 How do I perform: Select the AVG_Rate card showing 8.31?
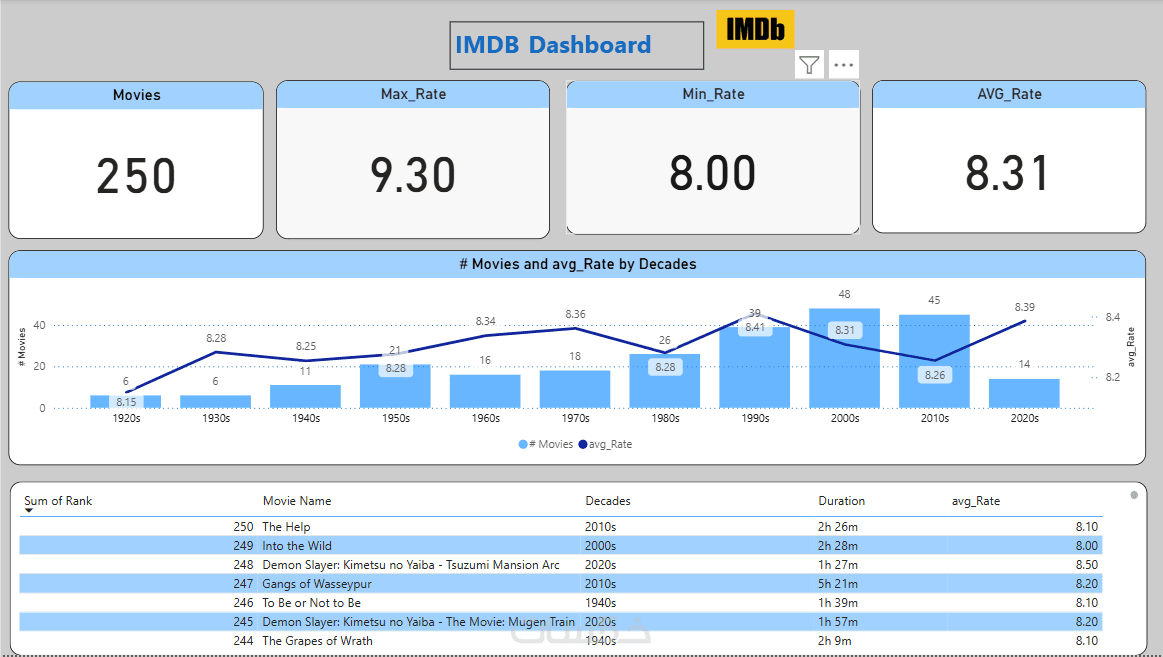coord(1009,156)
